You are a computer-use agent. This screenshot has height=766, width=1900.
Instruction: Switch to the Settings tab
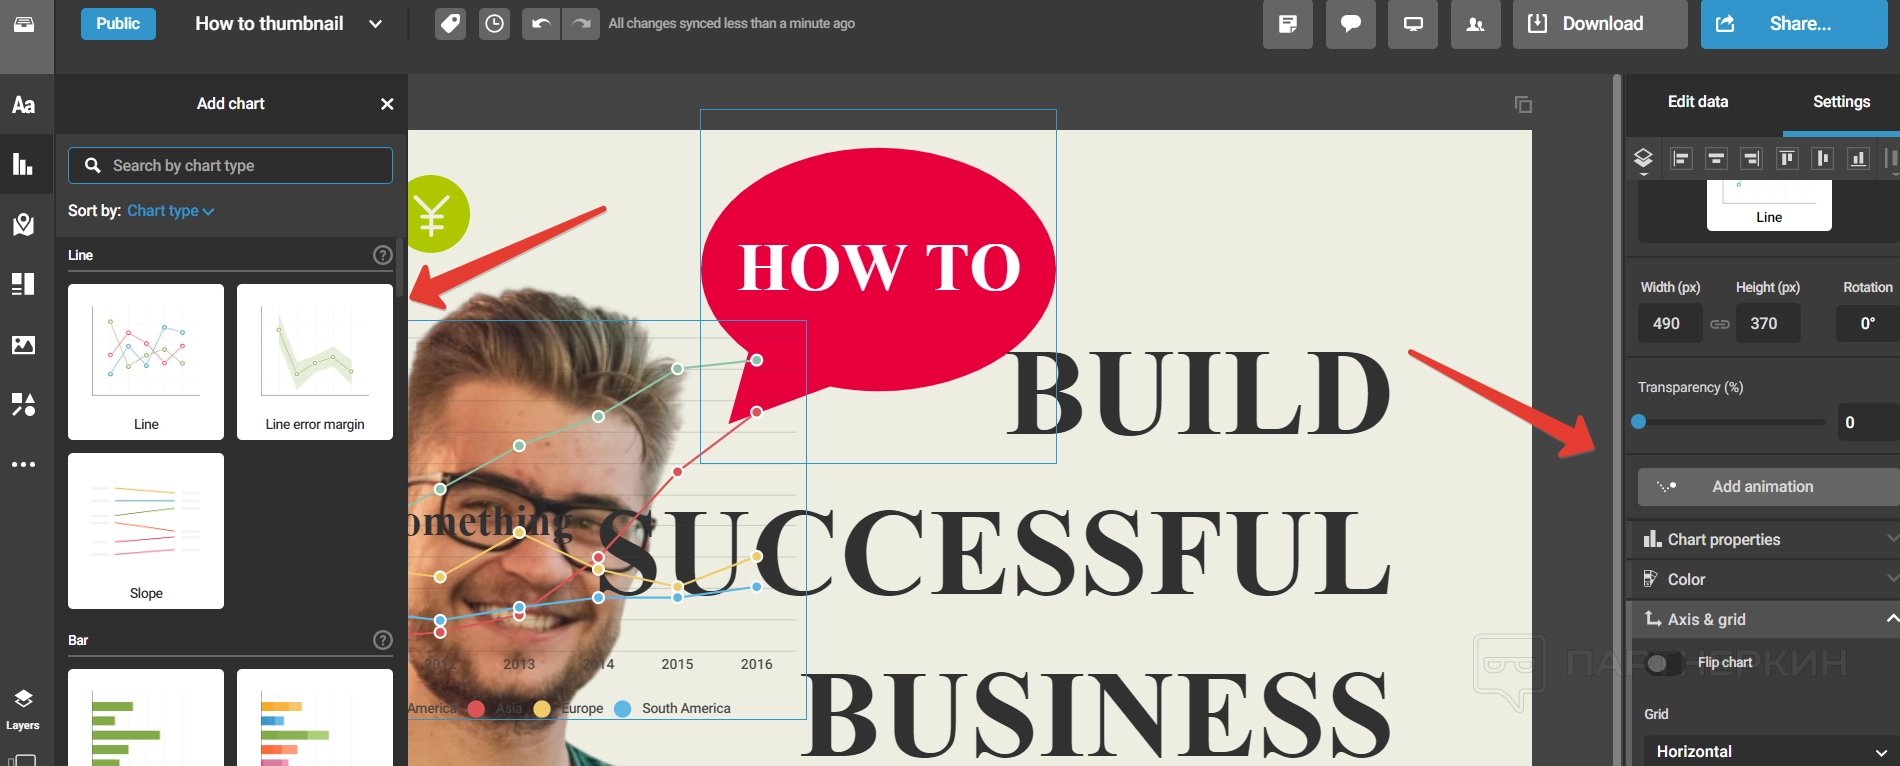1841,102
